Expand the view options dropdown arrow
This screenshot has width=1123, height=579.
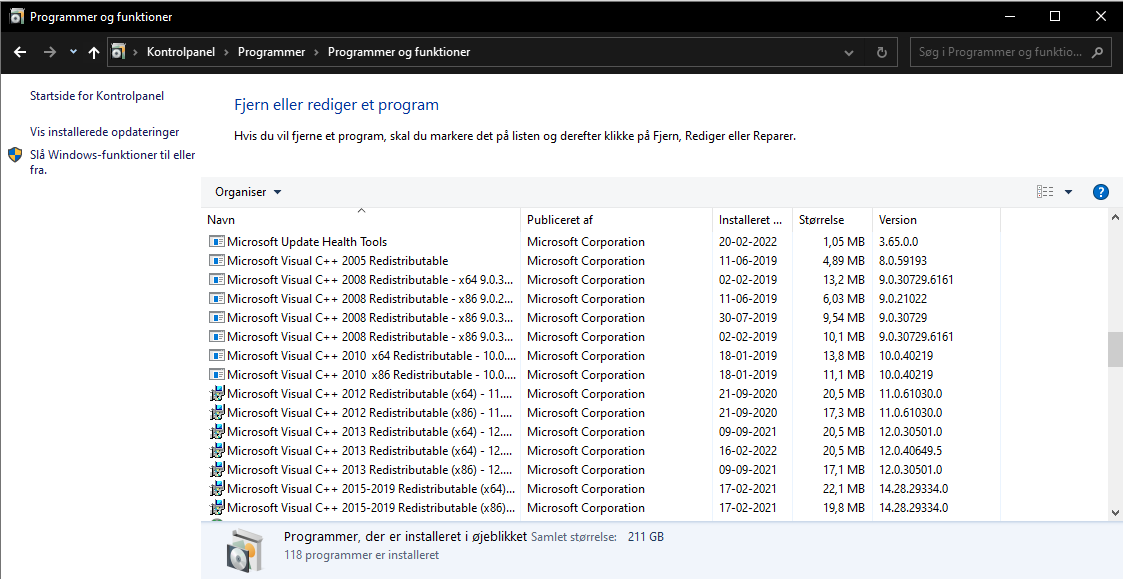(x=1068, y=192)
